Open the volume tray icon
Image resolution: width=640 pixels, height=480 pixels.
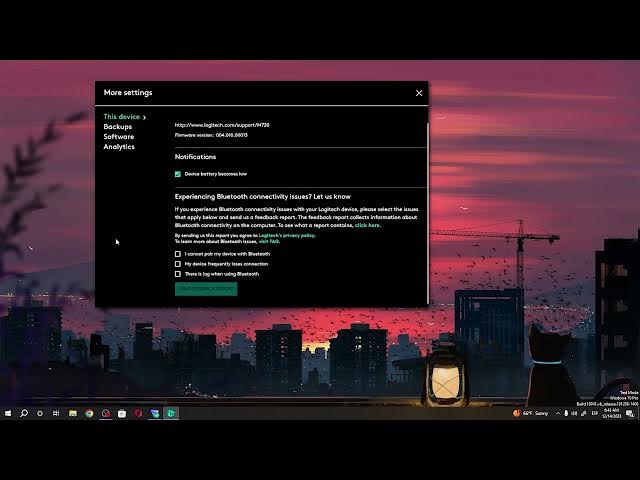[574, 413]
